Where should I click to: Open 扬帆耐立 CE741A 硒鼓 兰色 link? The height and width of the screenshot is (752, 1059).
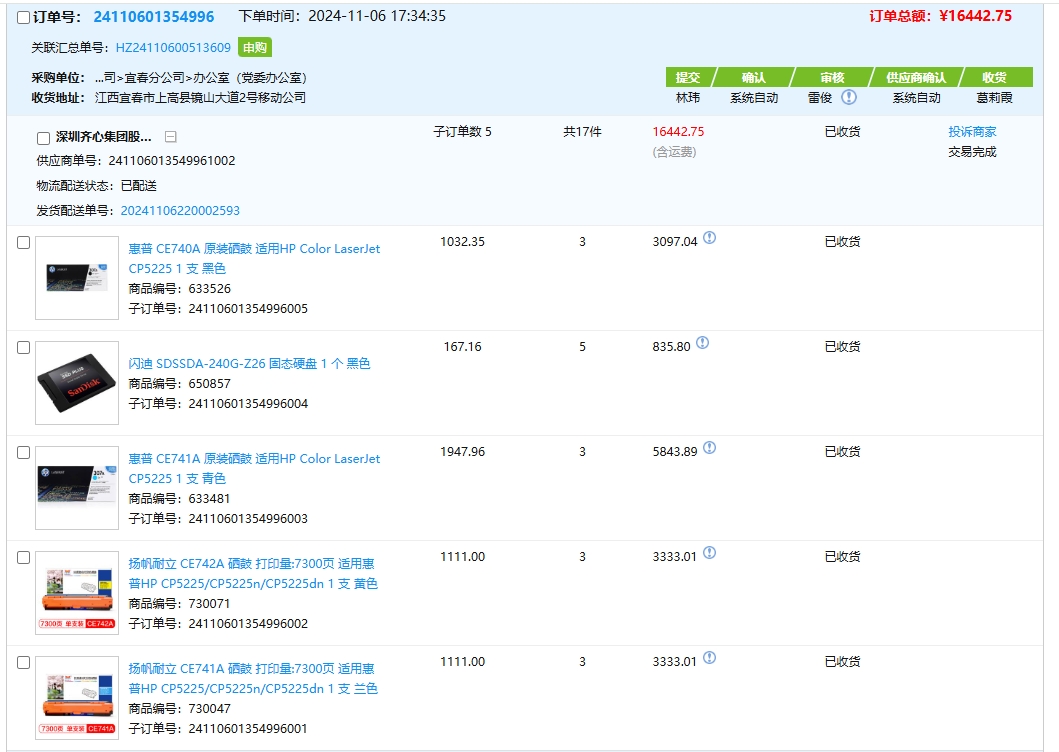[253, 678]
